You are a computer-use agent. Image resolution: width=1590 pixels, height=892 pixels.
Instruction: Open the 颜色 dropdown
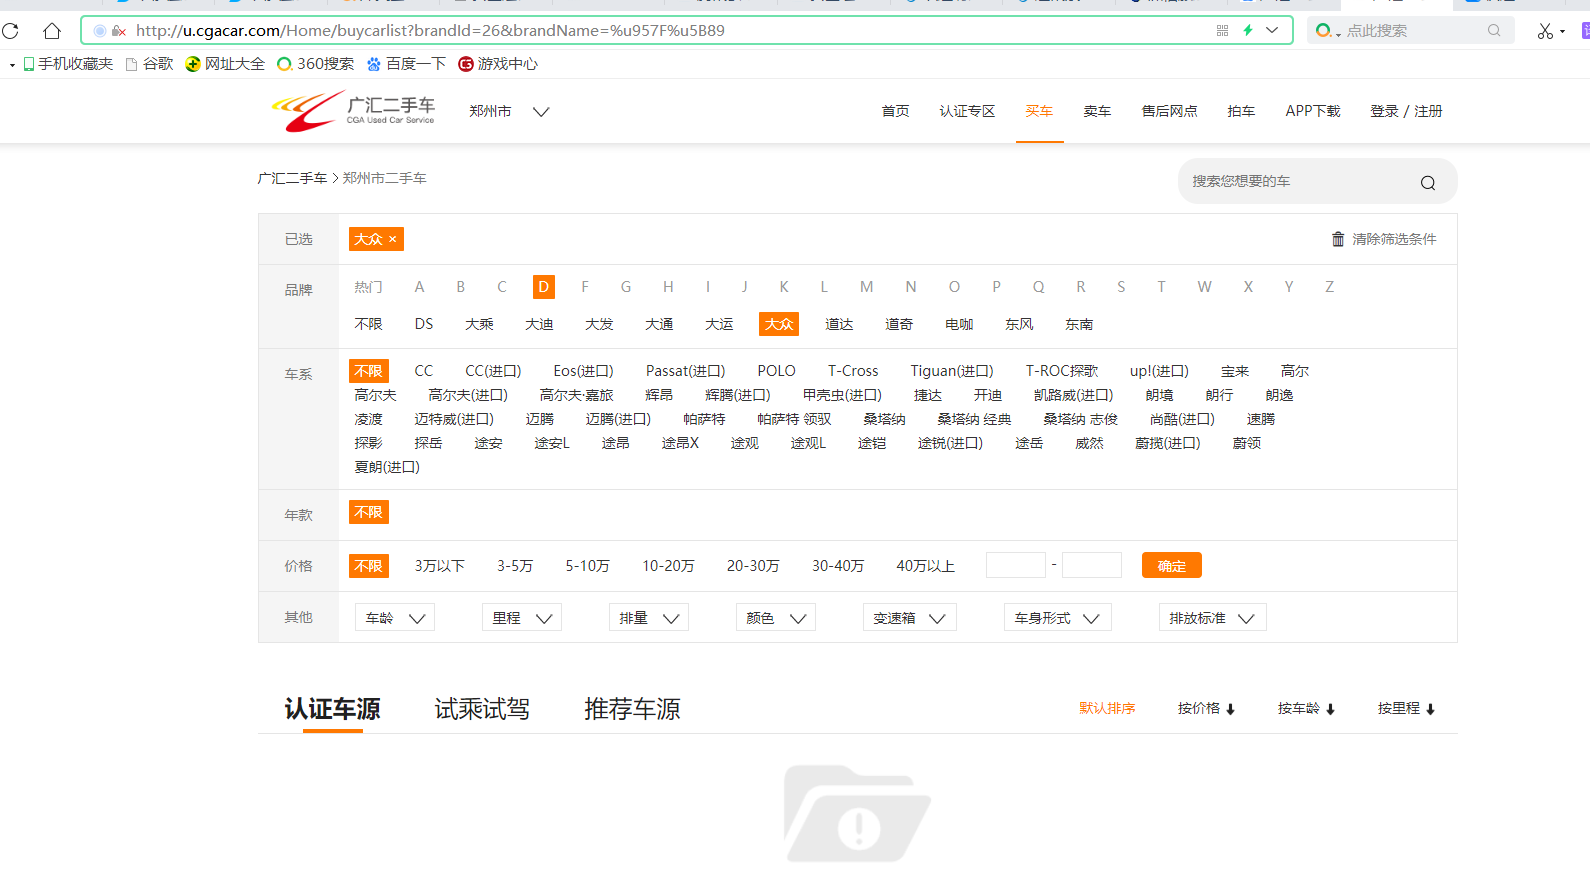776,618
